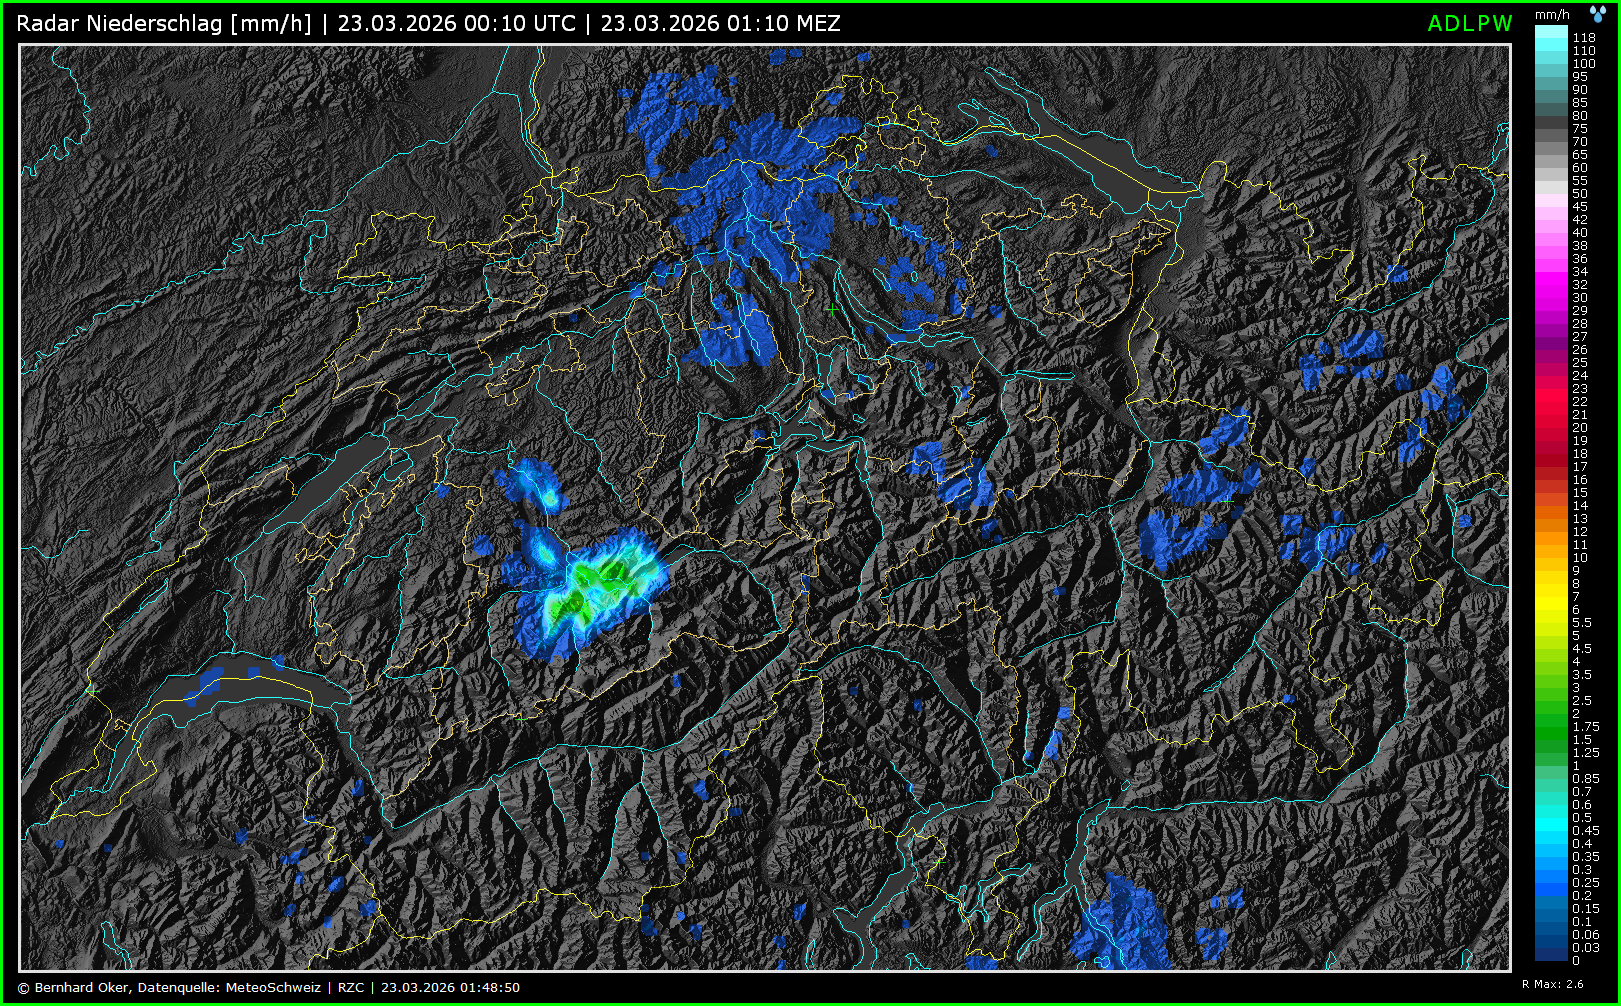Pick the dark blue 0 mm/h bottom swatch
Viewport: 1621px width, 1006px height.
click(x=1551, y=958)
